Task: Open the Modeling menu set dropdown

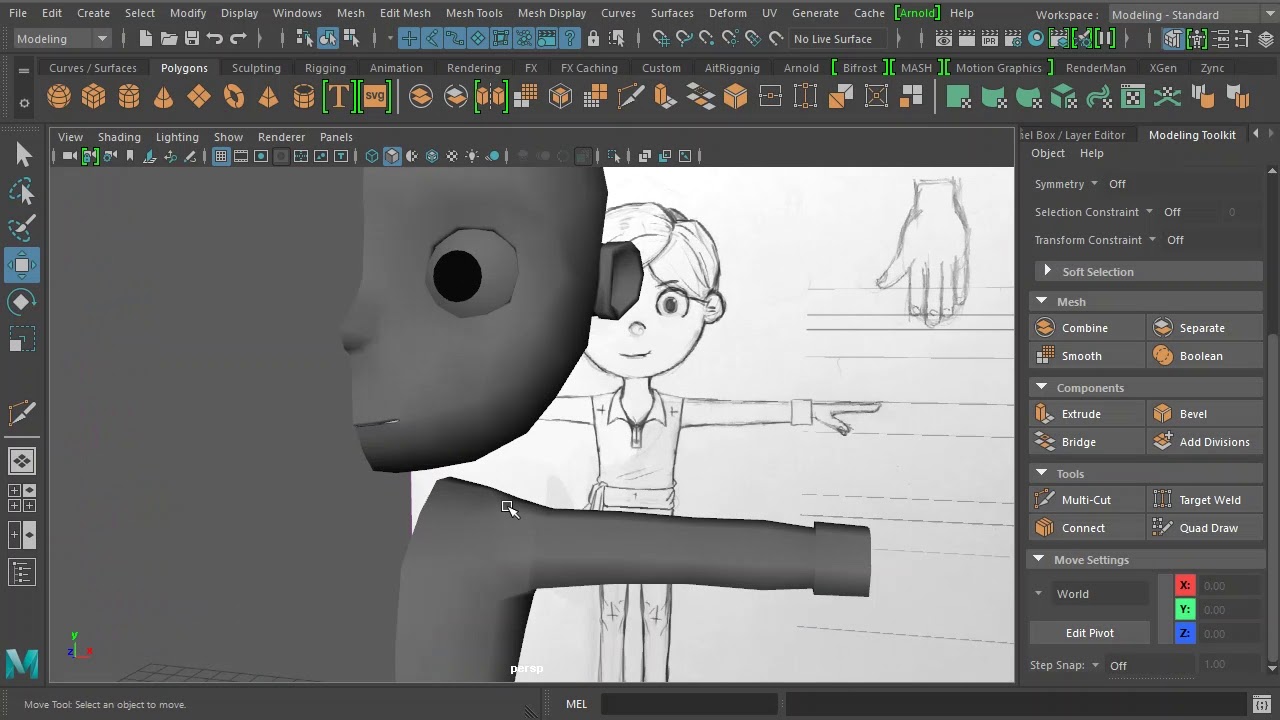Action: tap(62, 38)
